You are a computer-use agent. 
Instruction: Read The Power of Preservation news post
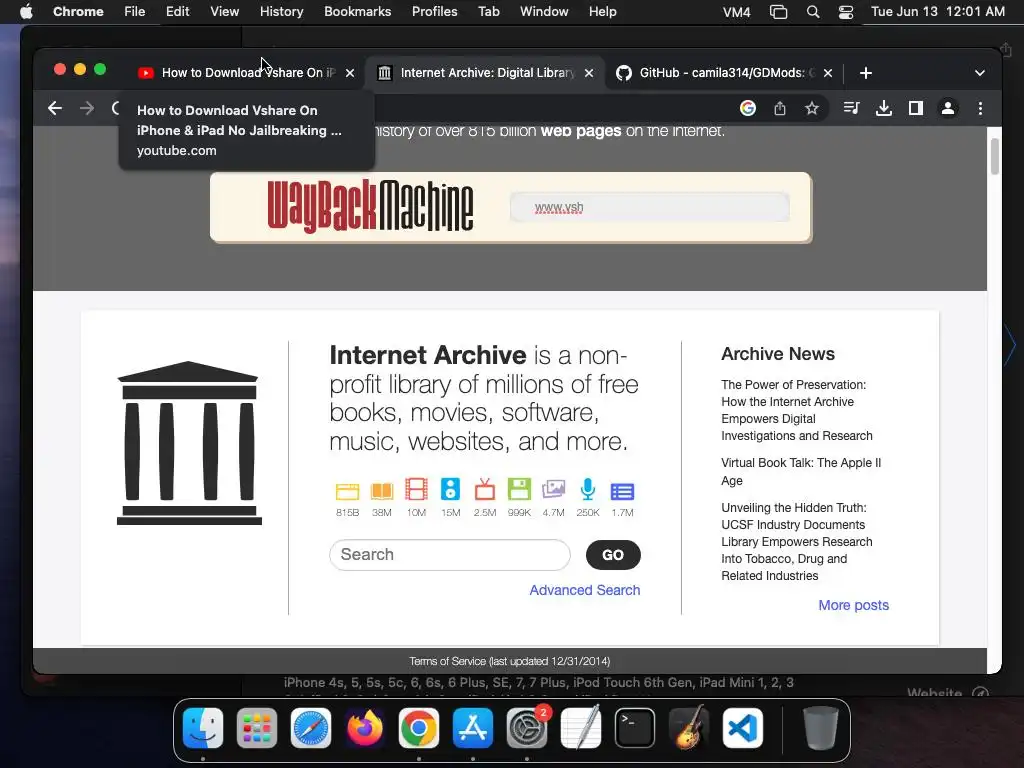tap(797, 410)
